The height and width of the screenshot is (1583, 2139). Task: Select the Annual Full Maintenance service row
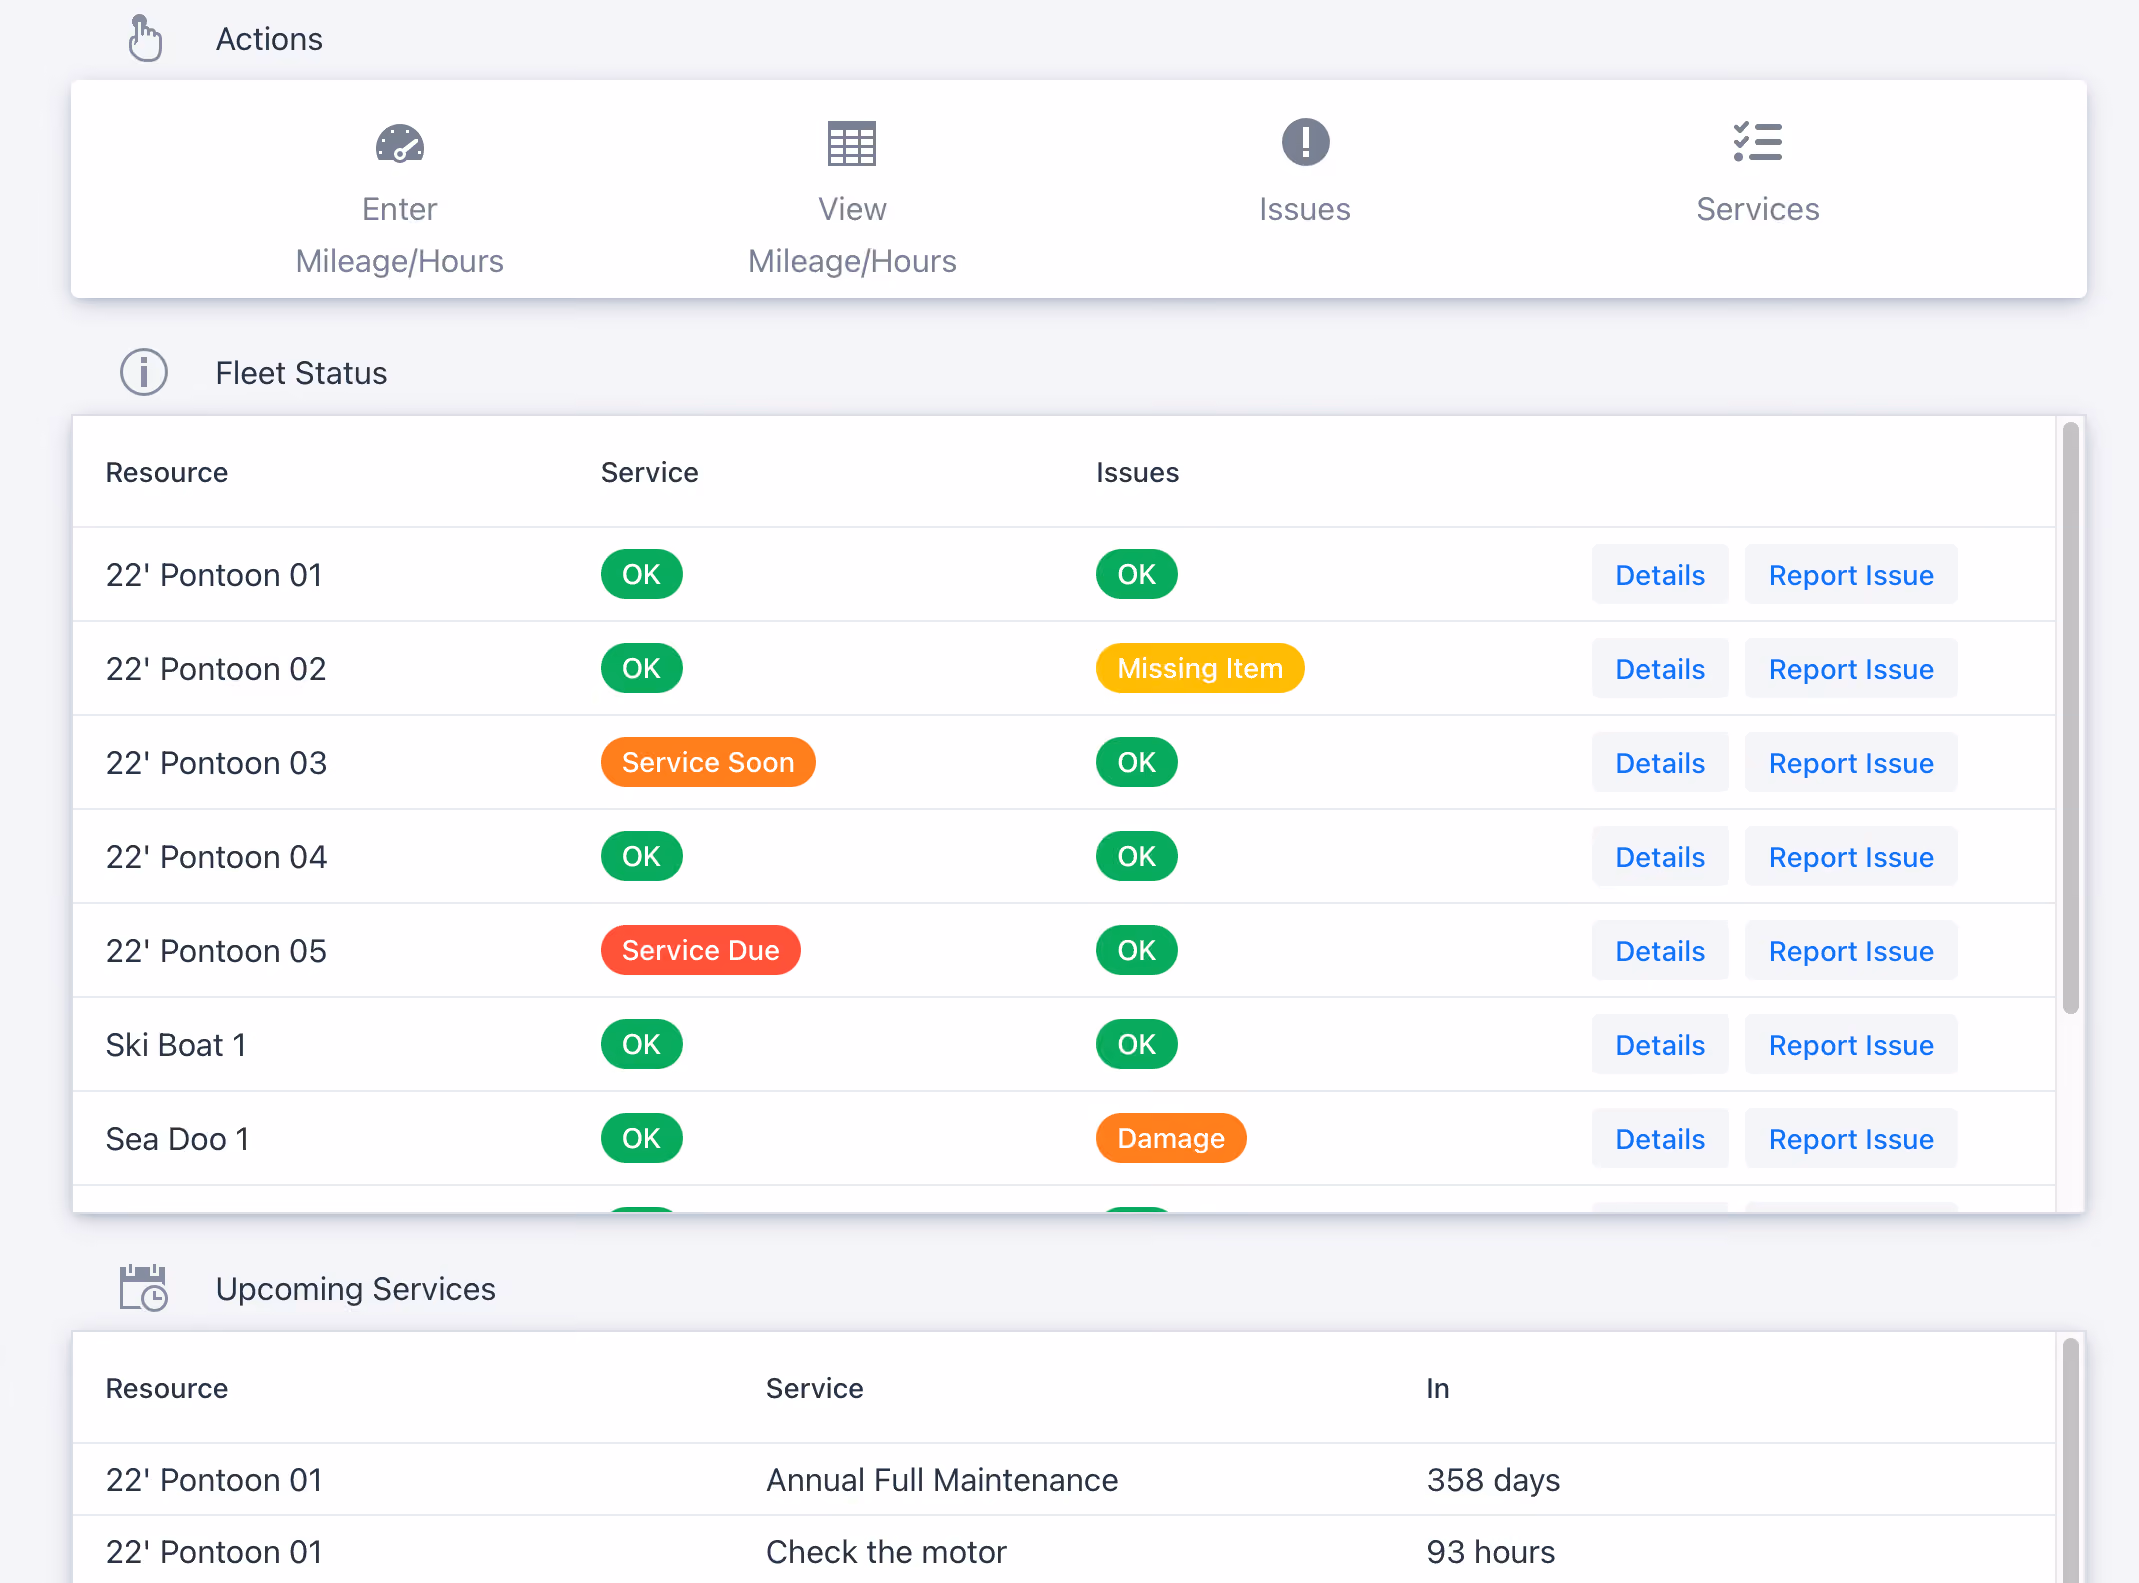[x=1064, y=1480]
